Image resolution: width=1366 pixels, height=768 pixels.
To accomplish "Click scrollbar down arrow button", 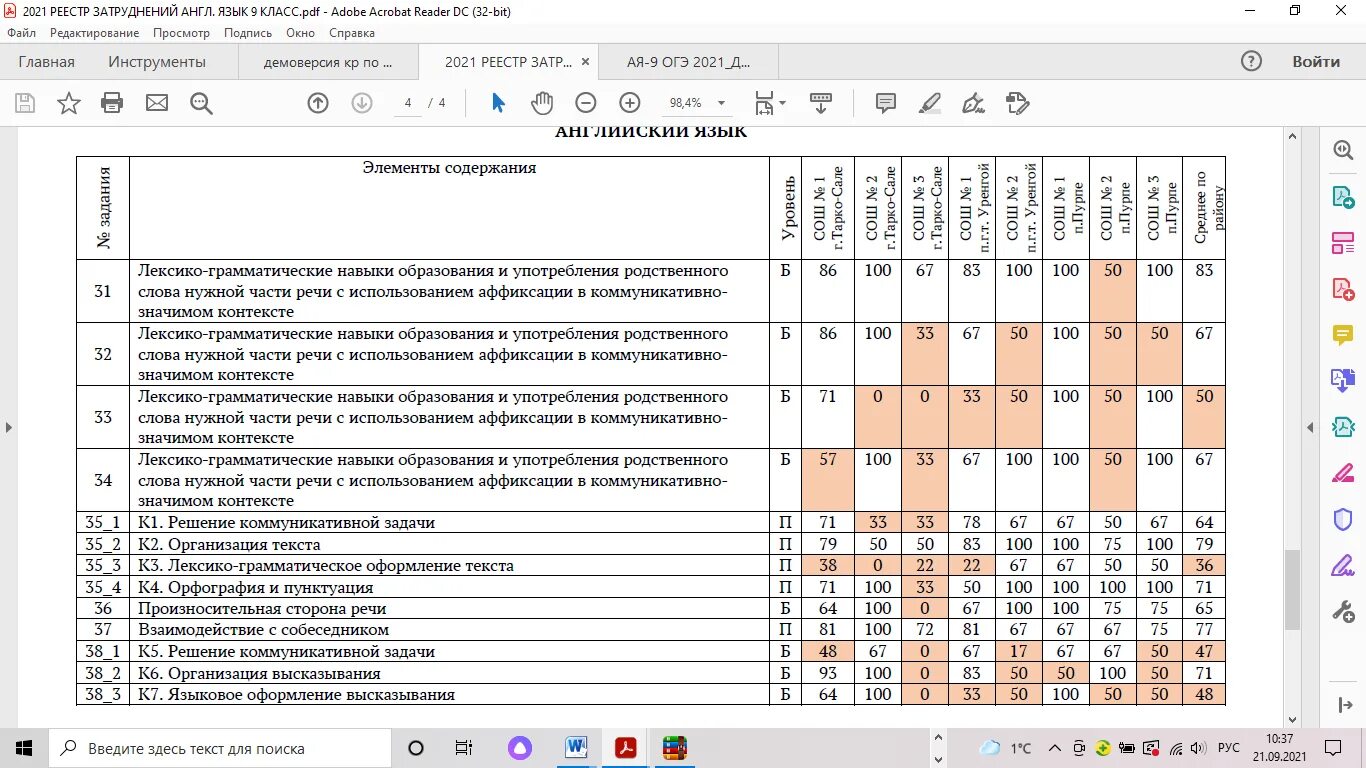I will pos(1292,719).
